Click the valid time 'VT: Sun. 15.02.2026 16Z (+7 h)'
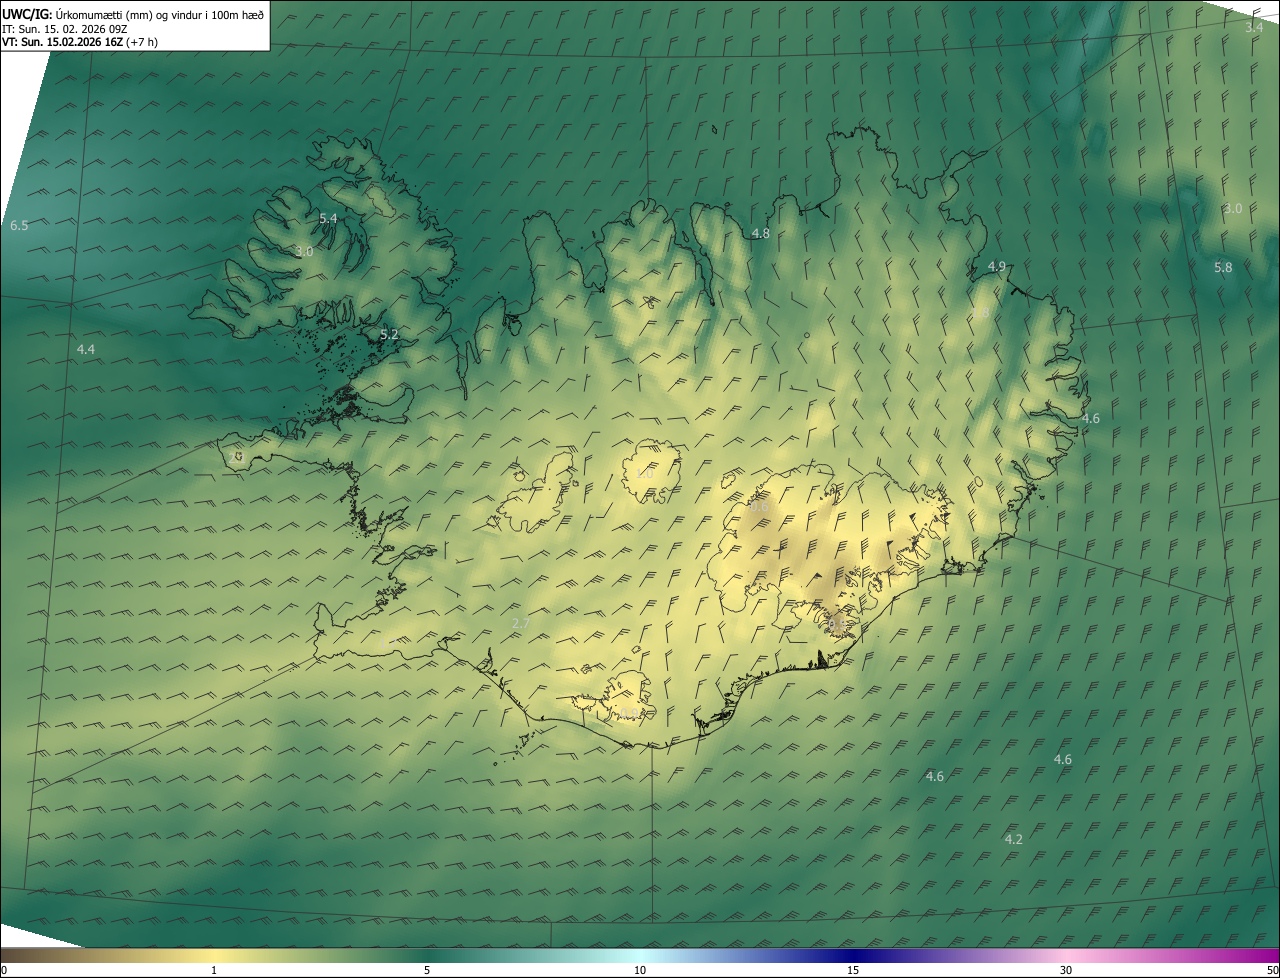This screenshot has width=1280, height=978. (80, 42)
